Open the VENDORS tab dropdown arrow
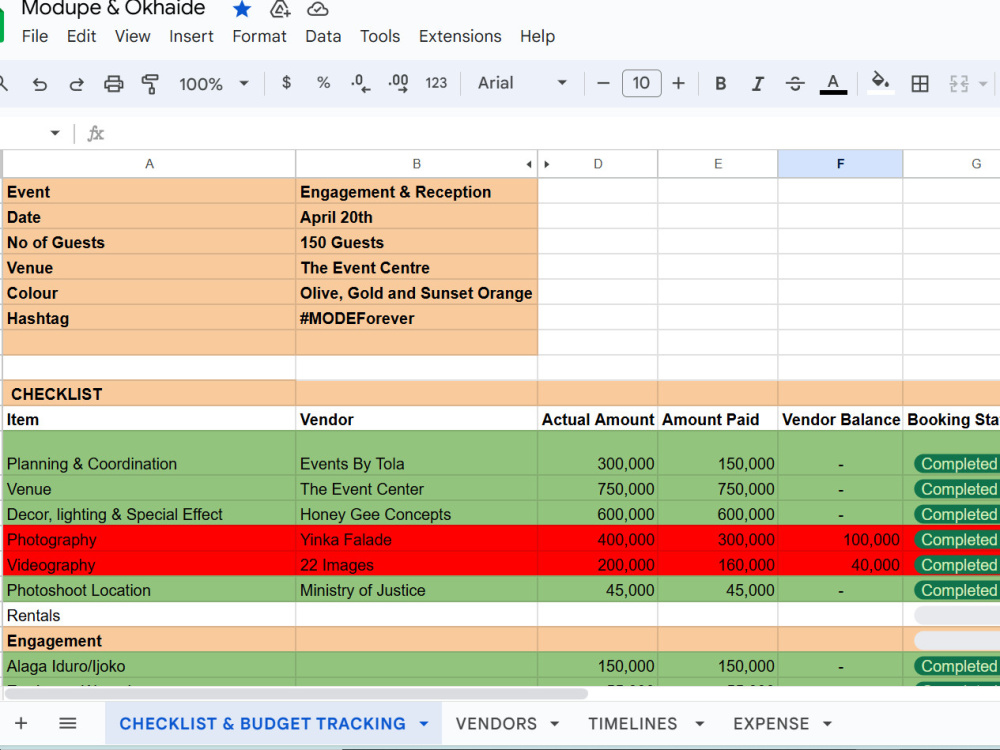Image resolution: width=1000 pixels, height=750 pixels. pyautogui.click(x=554, y=723)
